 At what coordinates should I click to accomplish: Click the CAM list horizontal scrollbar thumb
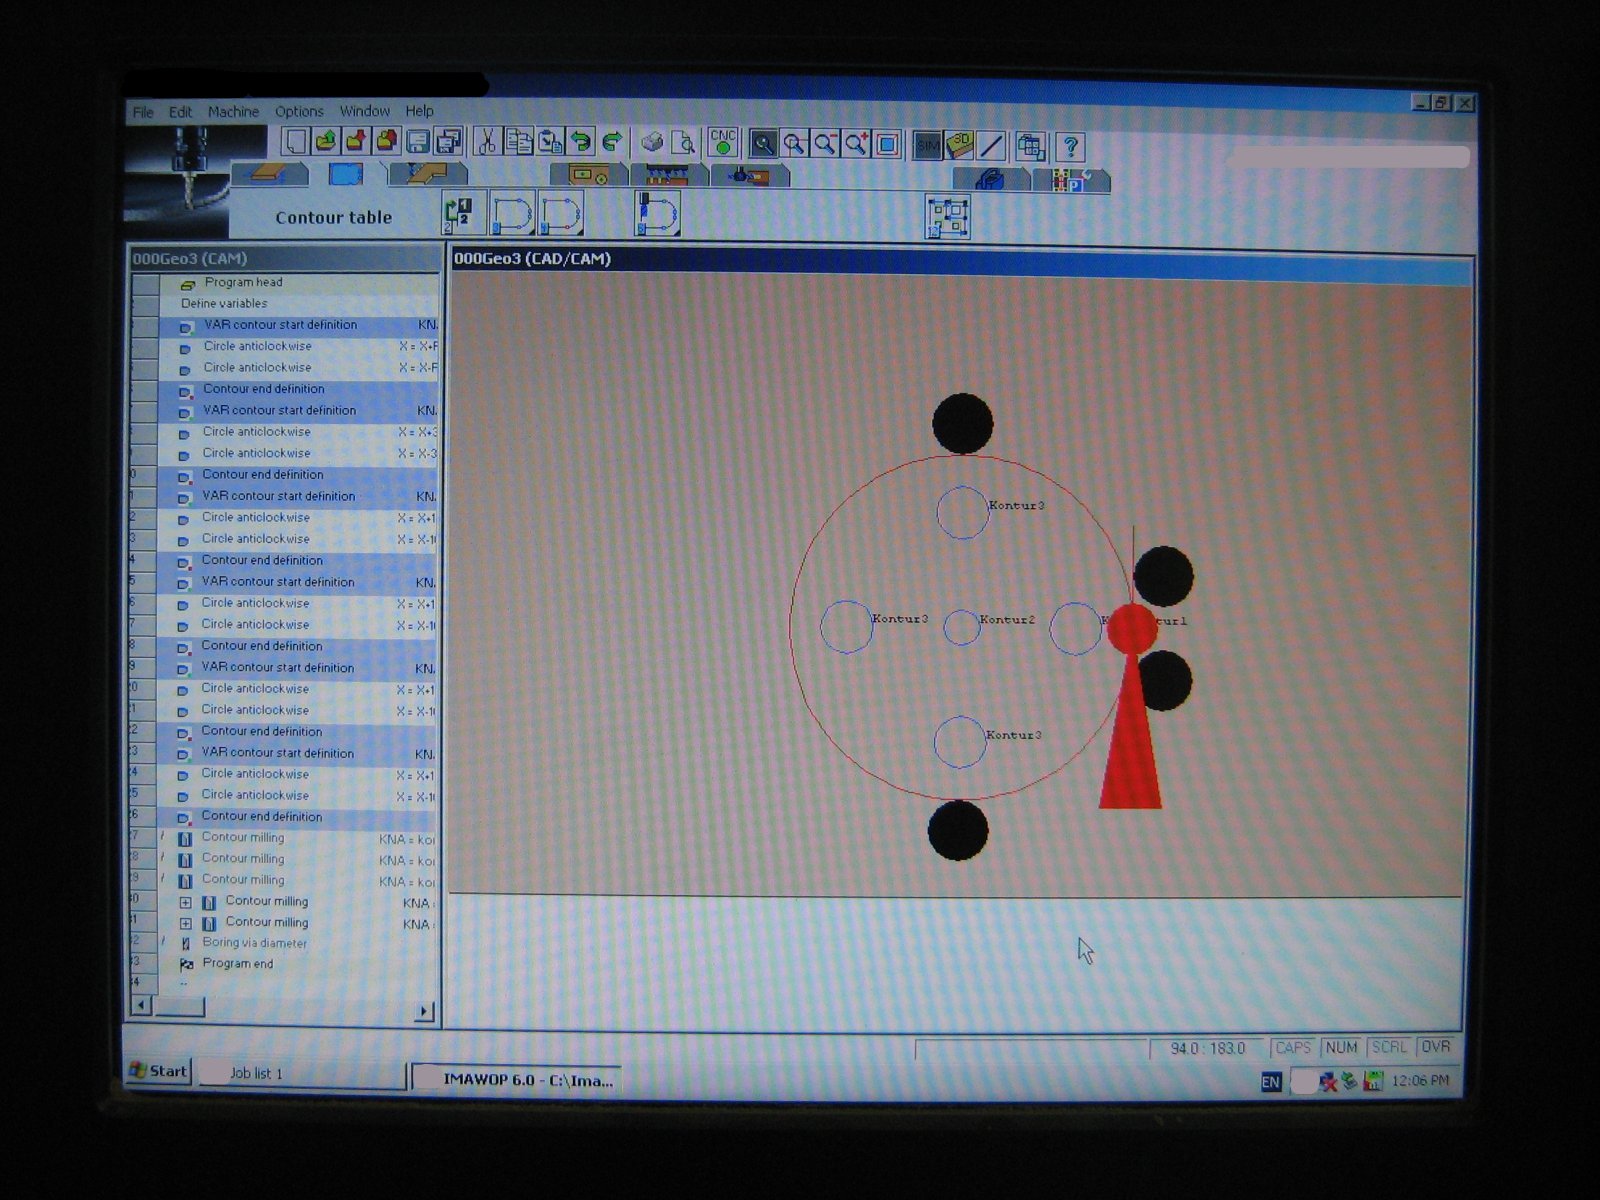tap(180, 1007)
